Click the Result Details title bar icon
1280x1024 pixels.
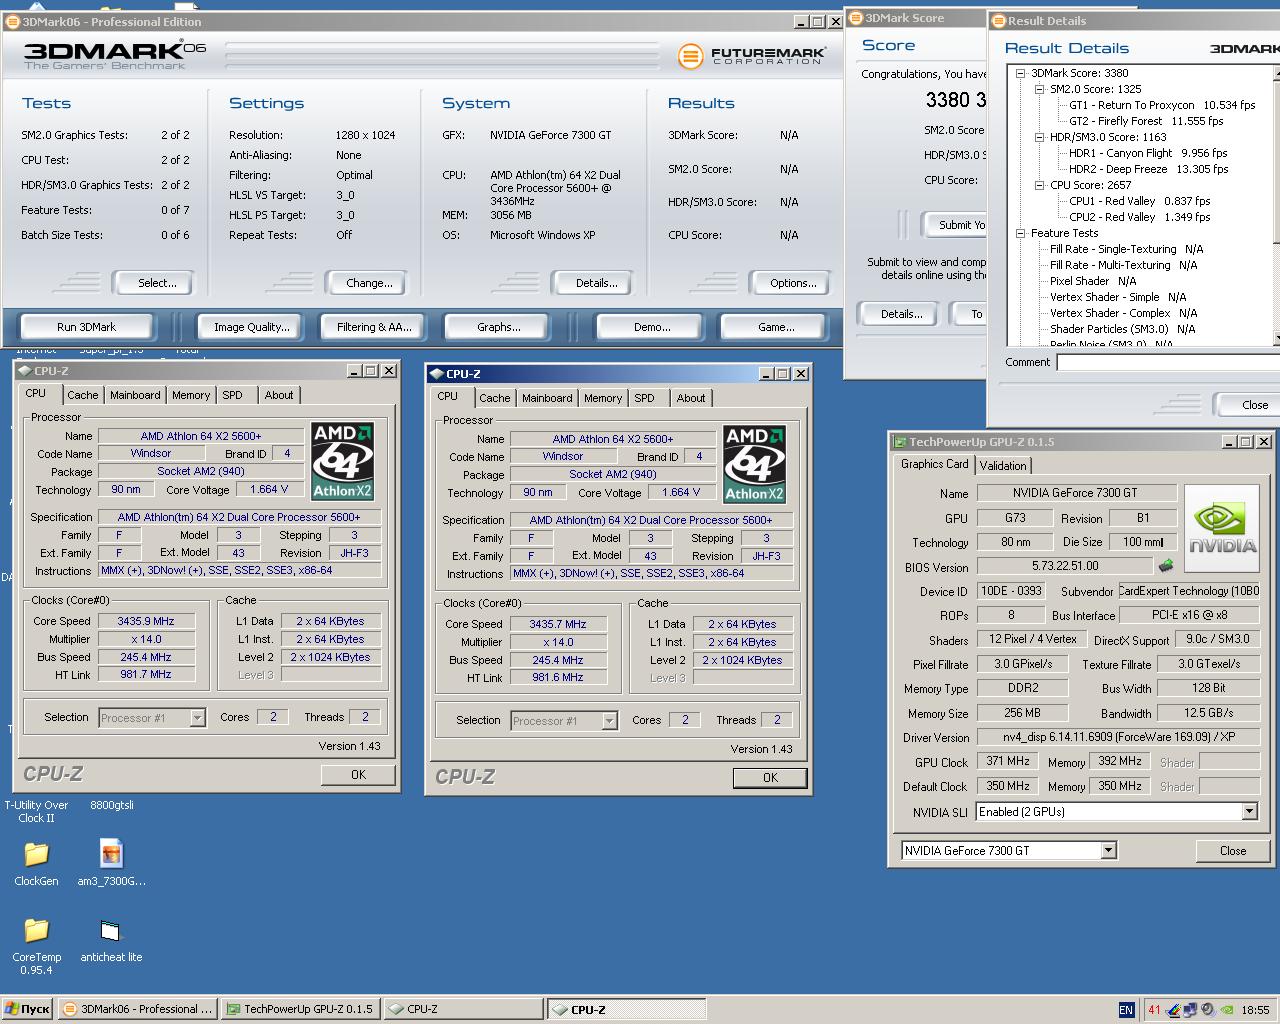(998, 21)
